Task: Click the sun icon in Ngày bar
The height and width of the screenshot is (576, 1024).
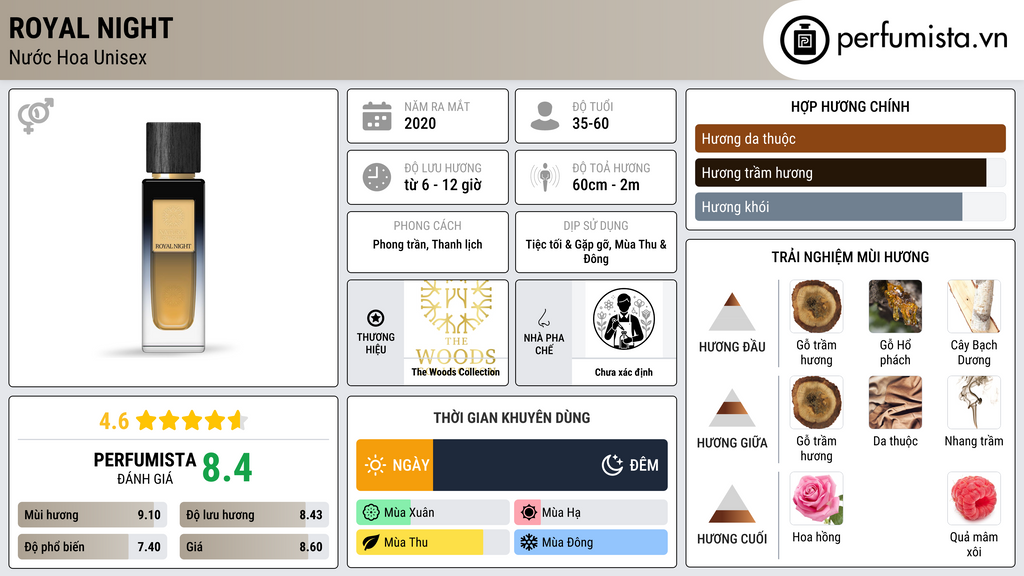Action: (x=375, y=465)
